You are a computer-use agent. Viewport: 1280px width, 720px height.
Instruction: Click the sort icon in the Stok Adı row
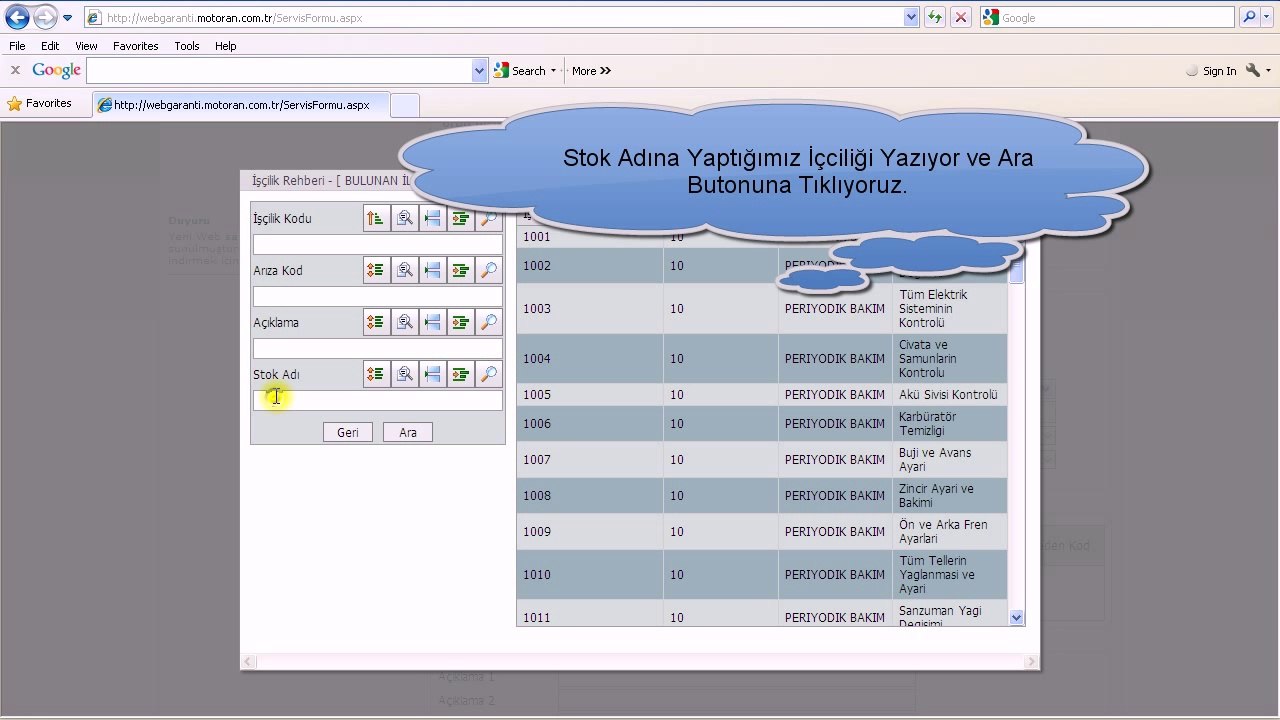pos(376,374)
